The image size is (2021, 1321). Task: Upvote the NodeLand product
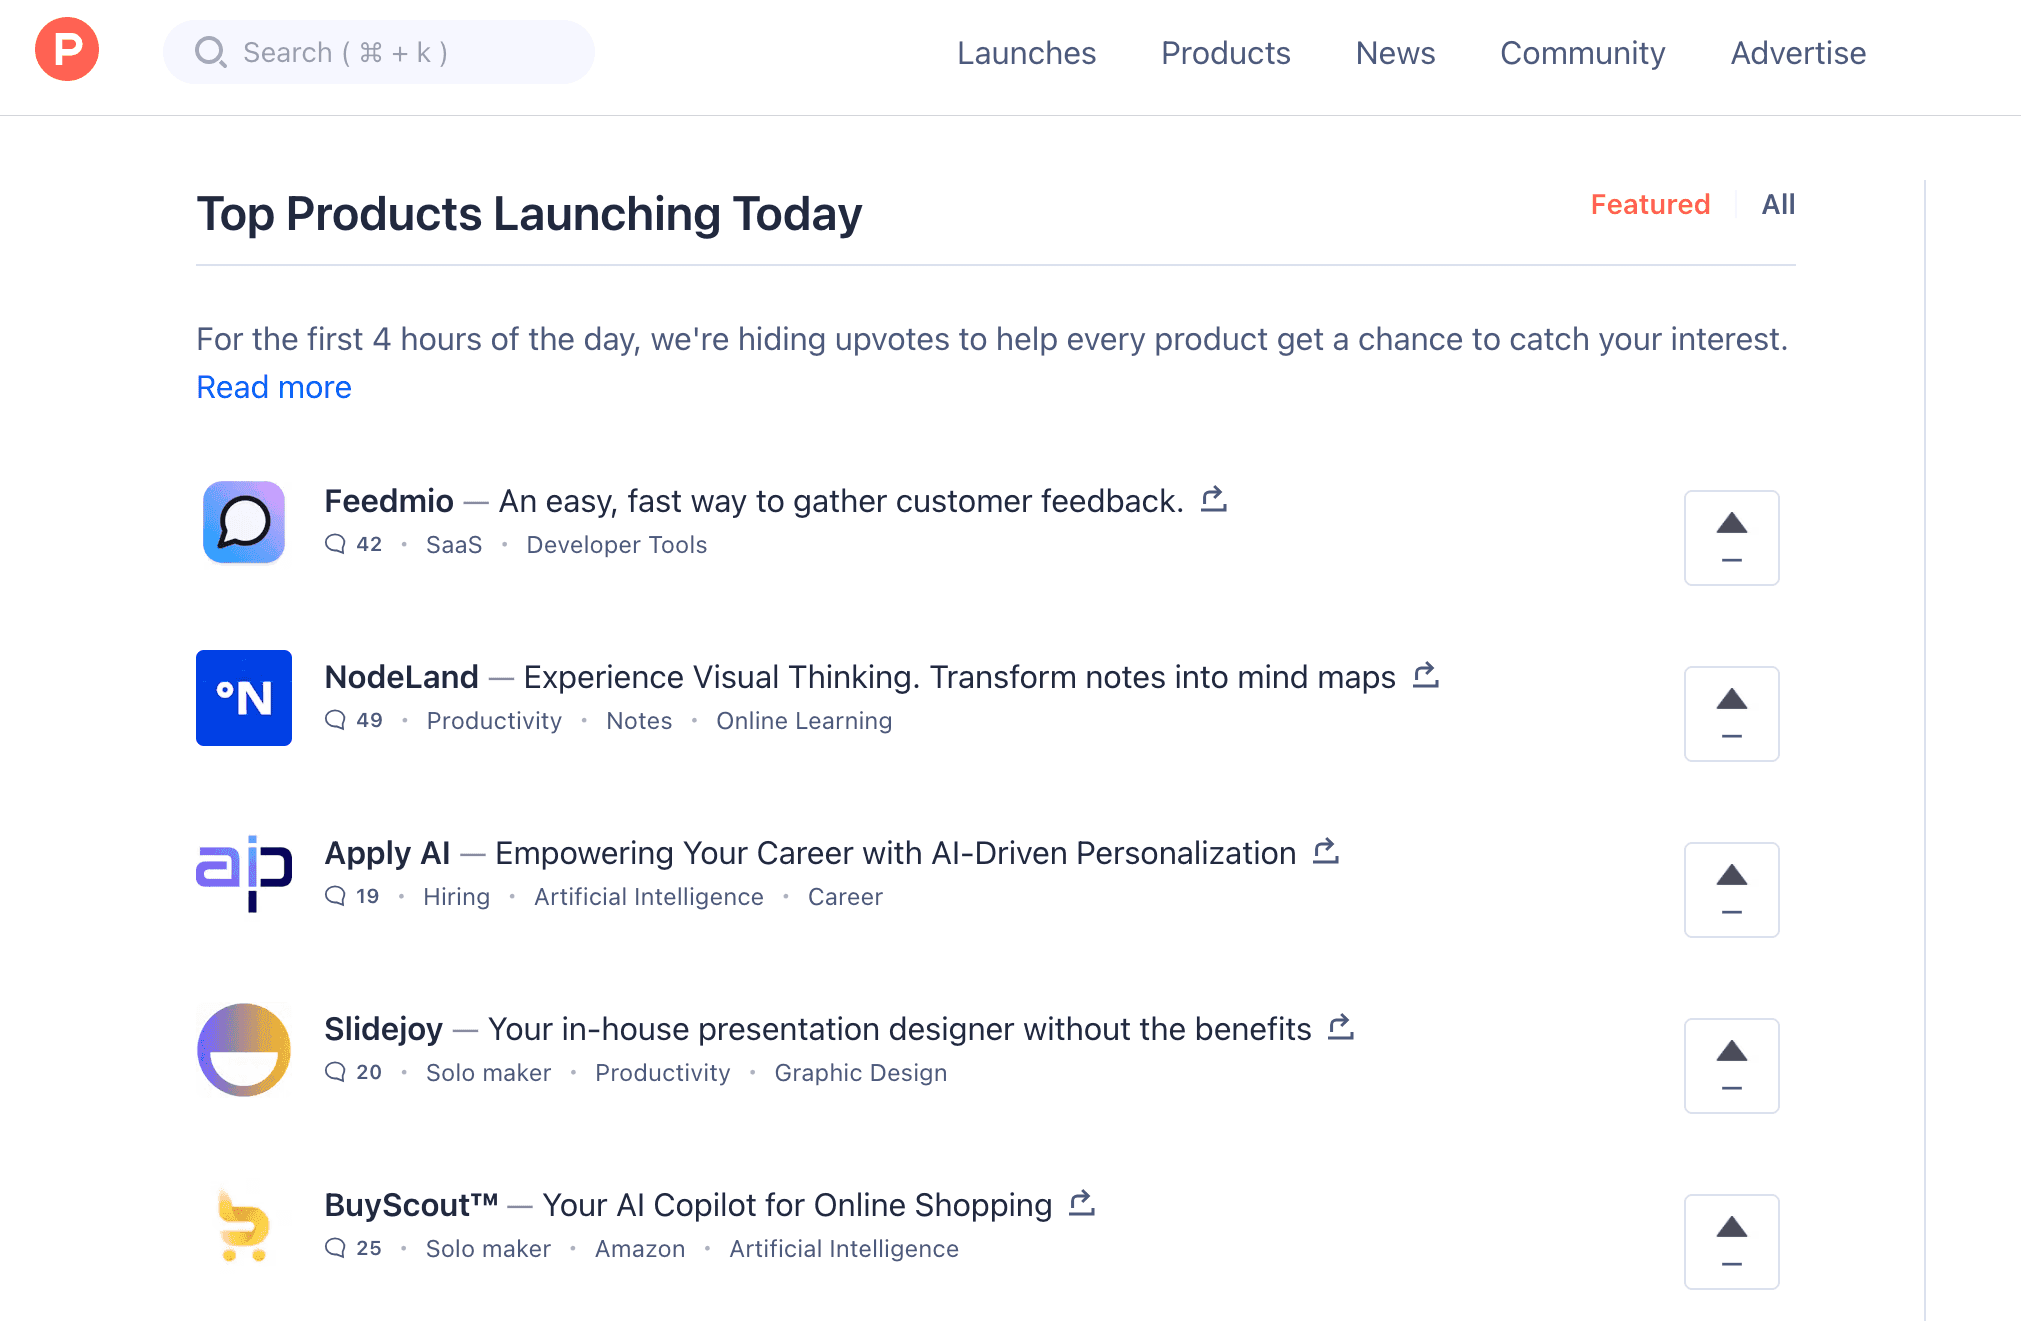pos(1732,714)
